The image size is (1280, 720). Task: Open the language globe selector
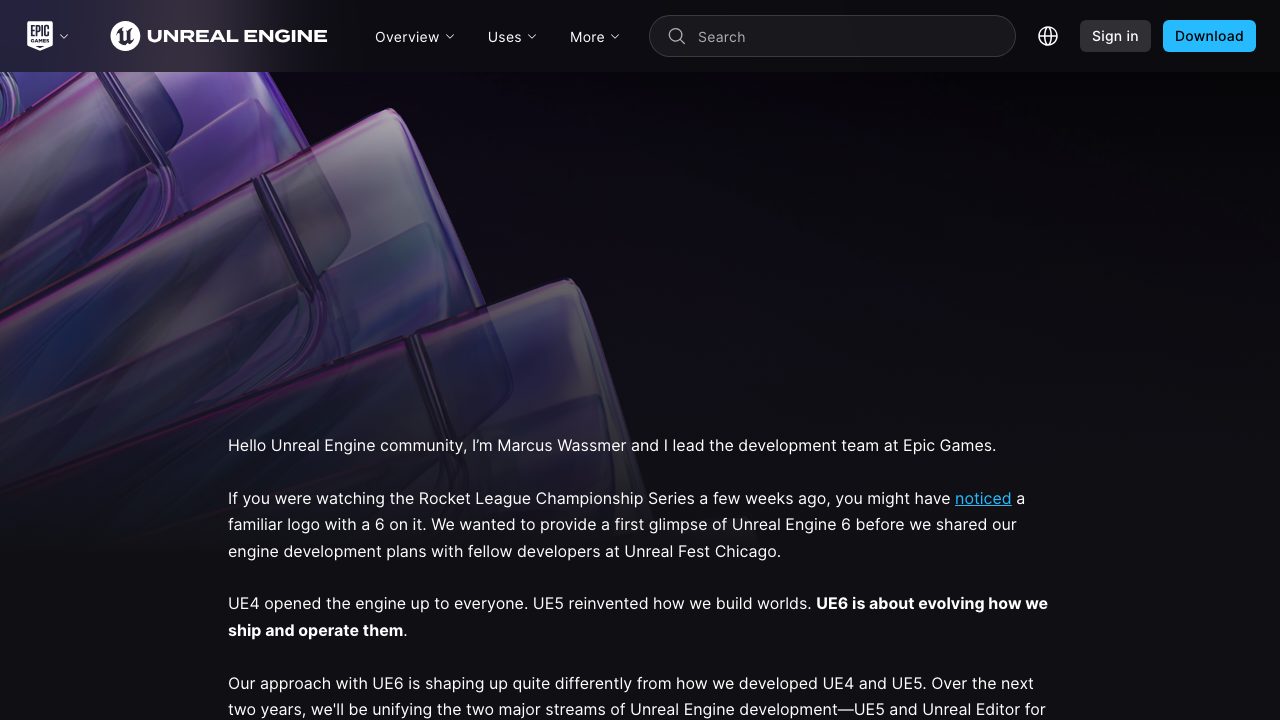(x=1048, y=36)
